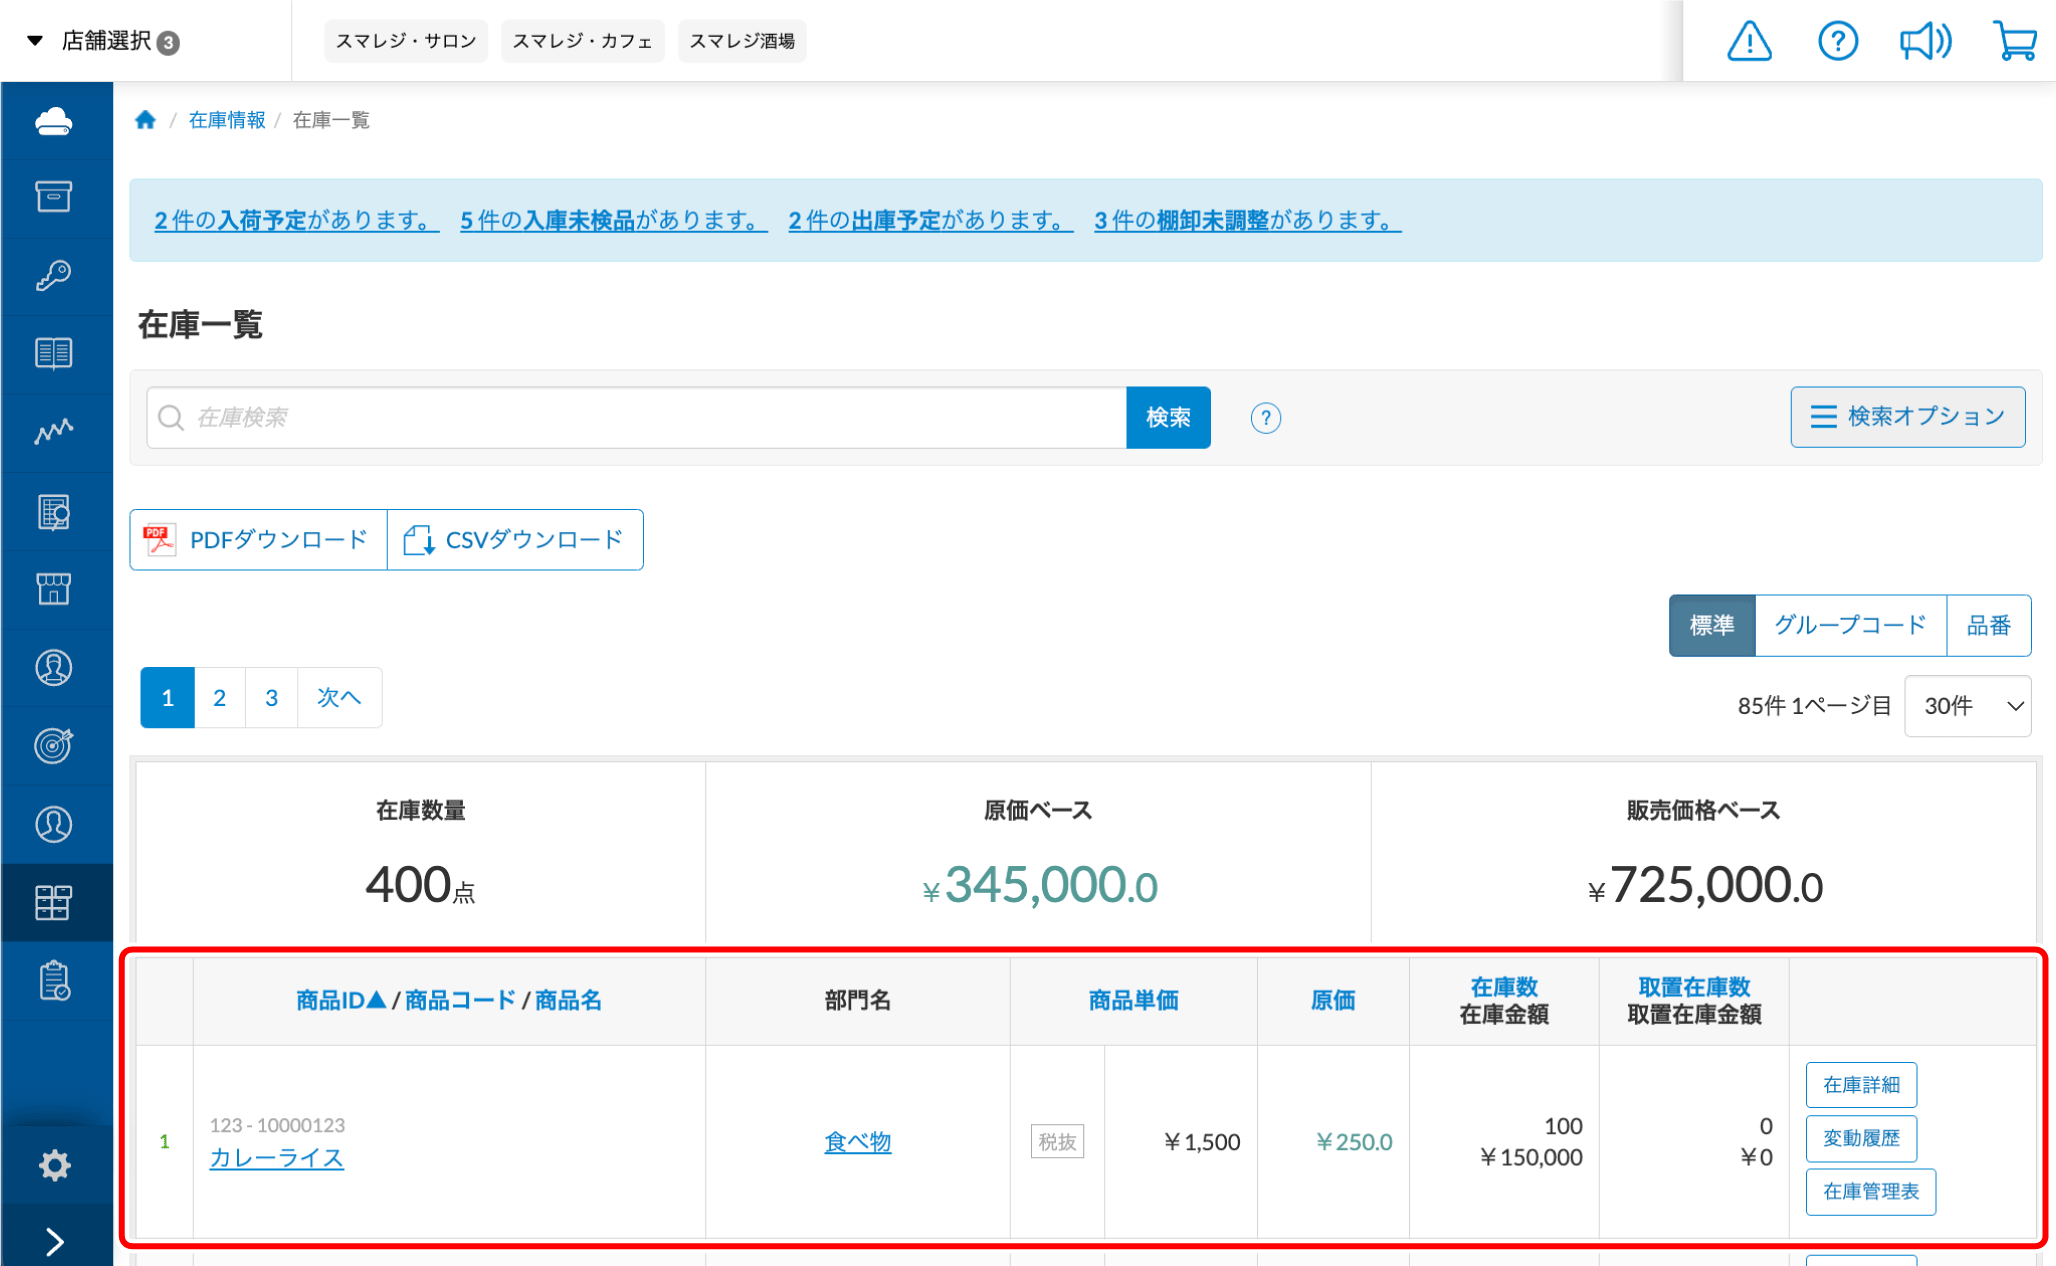Open the megaphone announcements icon

click(1924, 42)
